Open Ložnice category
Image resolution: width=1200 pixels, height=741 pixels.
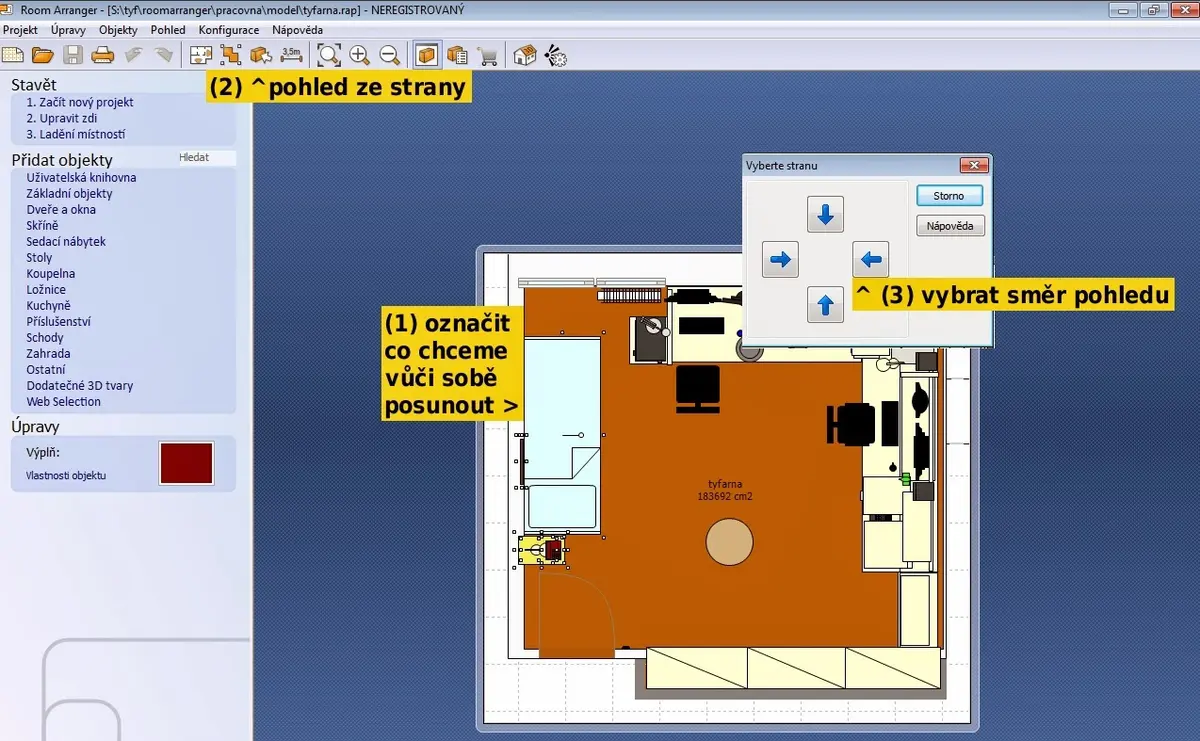click(46, 290)
